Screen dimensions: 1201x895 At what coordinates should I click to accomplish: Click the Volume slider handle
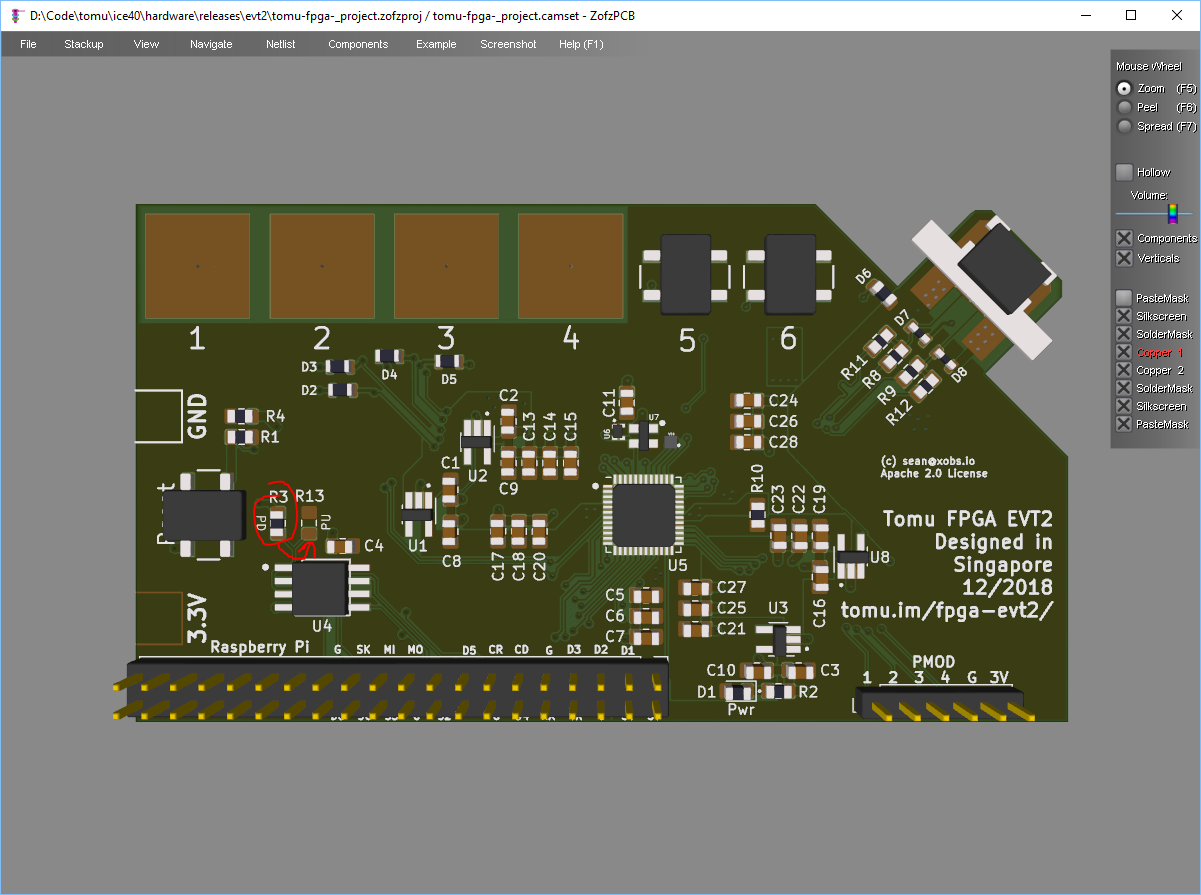coord(1172,213)
